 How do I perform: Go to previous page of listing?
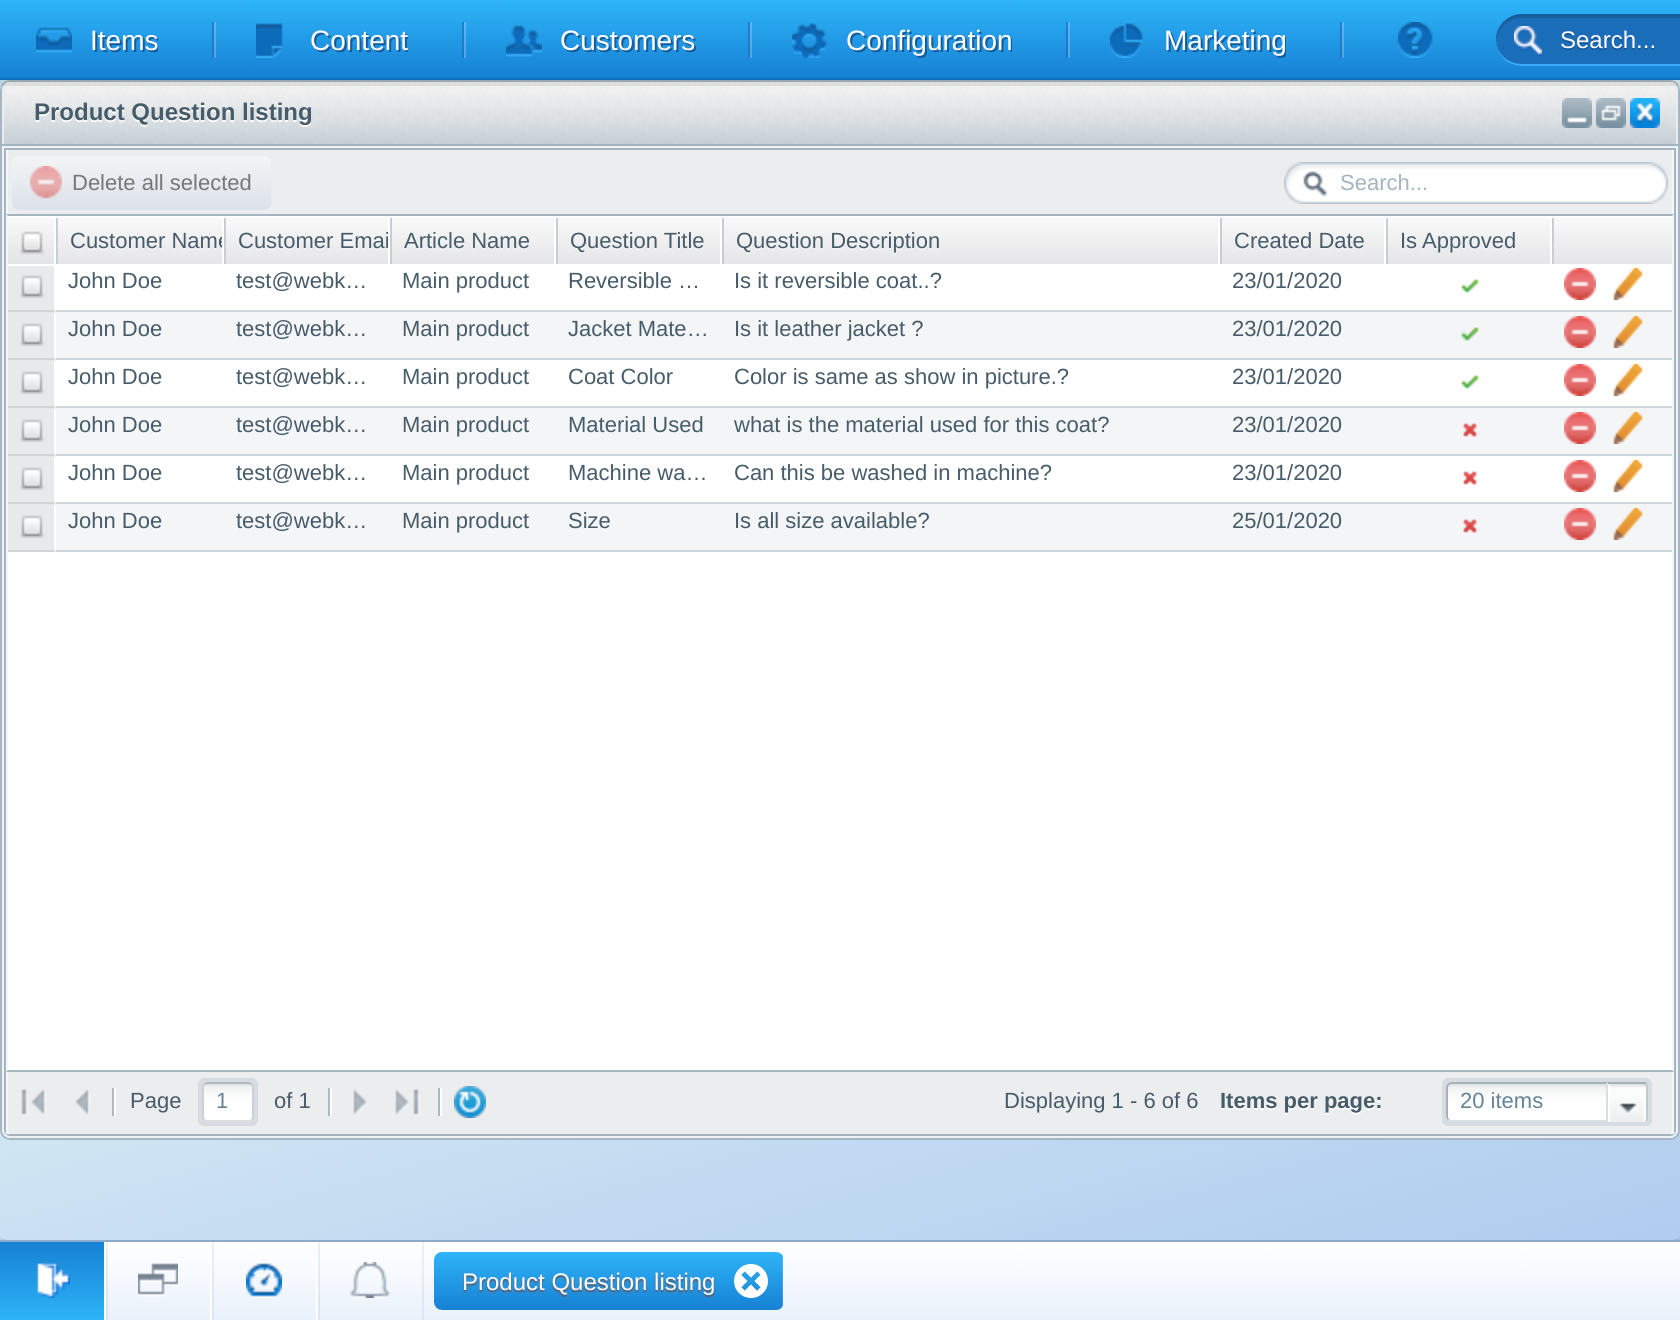[x=82, y=1101]
